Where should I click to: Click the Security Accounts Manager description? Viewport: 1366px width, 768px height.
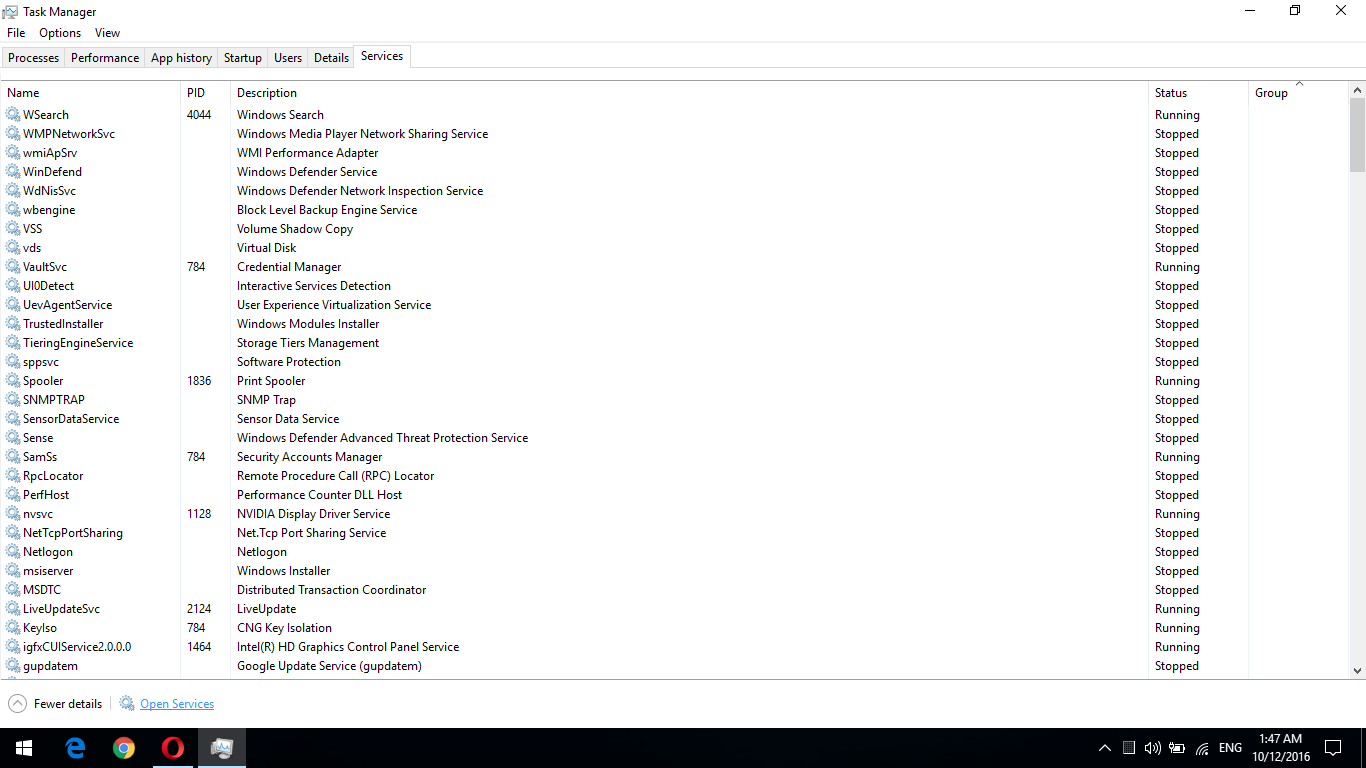coord(310,457)
